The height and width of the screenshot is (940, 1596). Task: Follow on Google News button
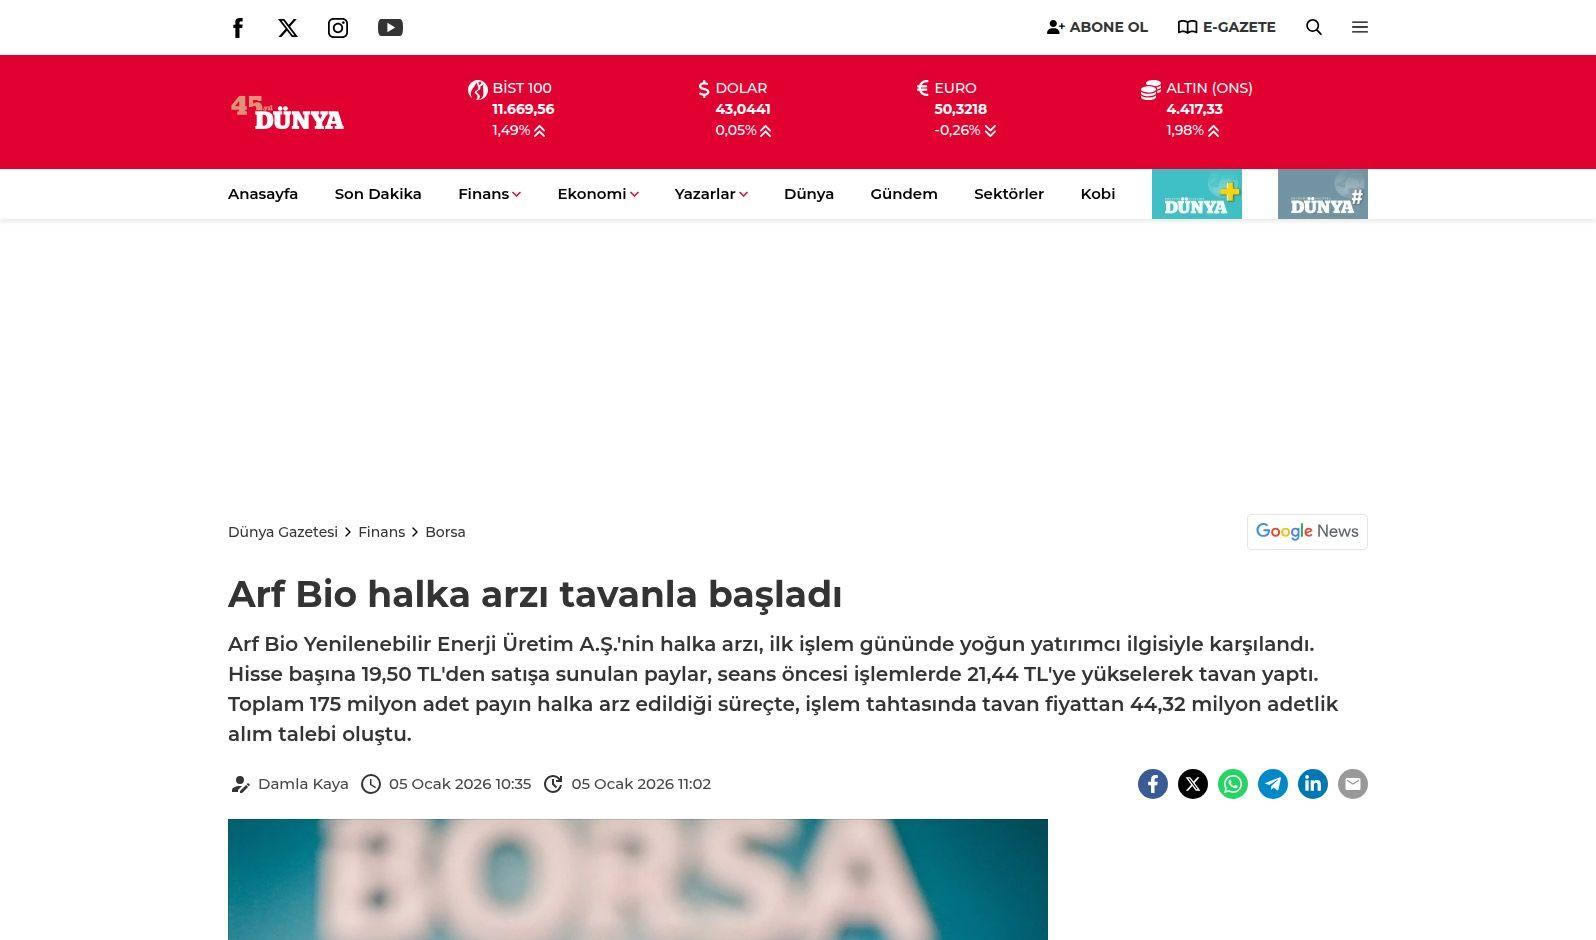[1307, 532]
